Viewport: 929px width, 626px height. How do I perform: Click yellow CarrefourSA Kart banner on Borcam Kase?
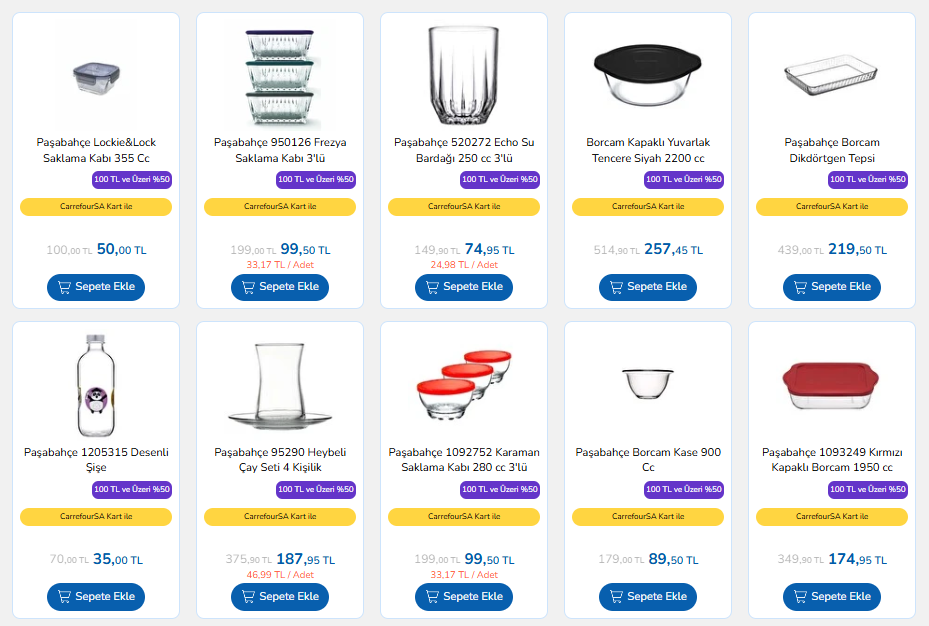click(x=648, y=517)
